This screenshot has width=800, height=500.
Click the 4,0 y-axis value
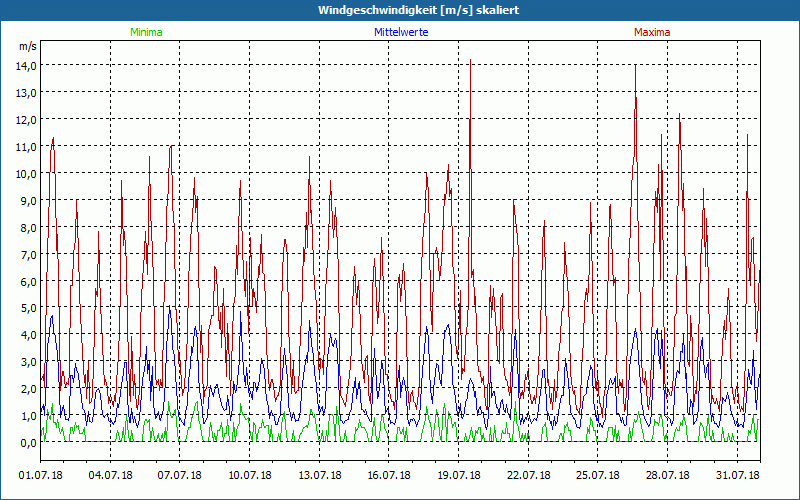[x=29, y=335]
